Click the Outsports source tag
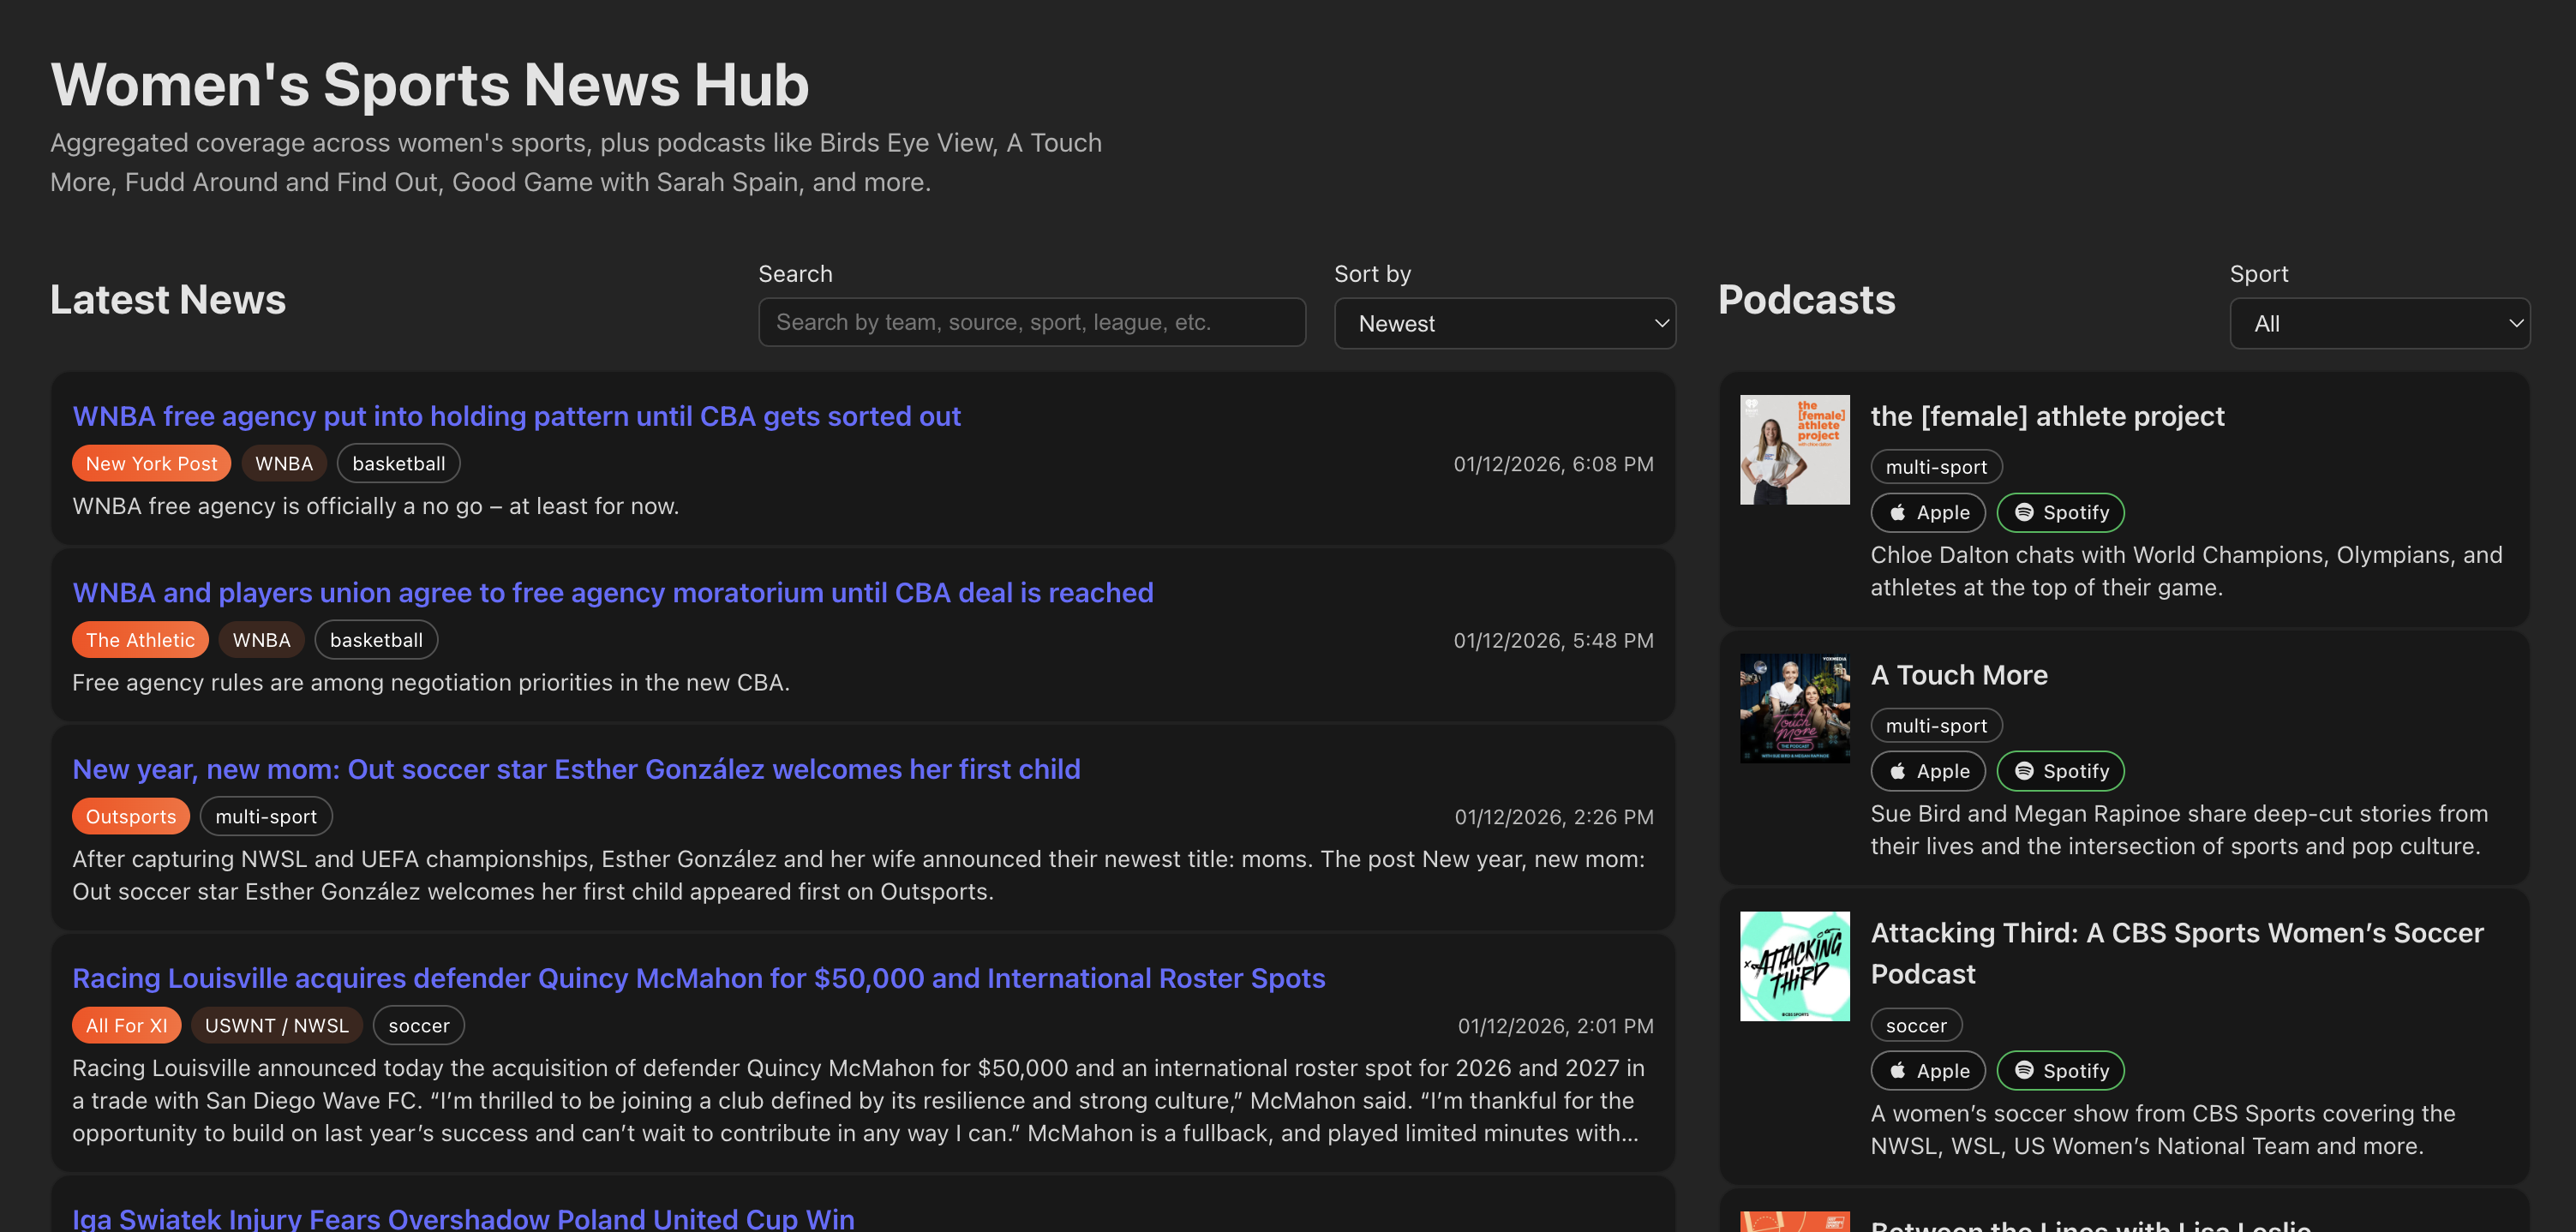 pyautogui.click(x=130, y=817)
